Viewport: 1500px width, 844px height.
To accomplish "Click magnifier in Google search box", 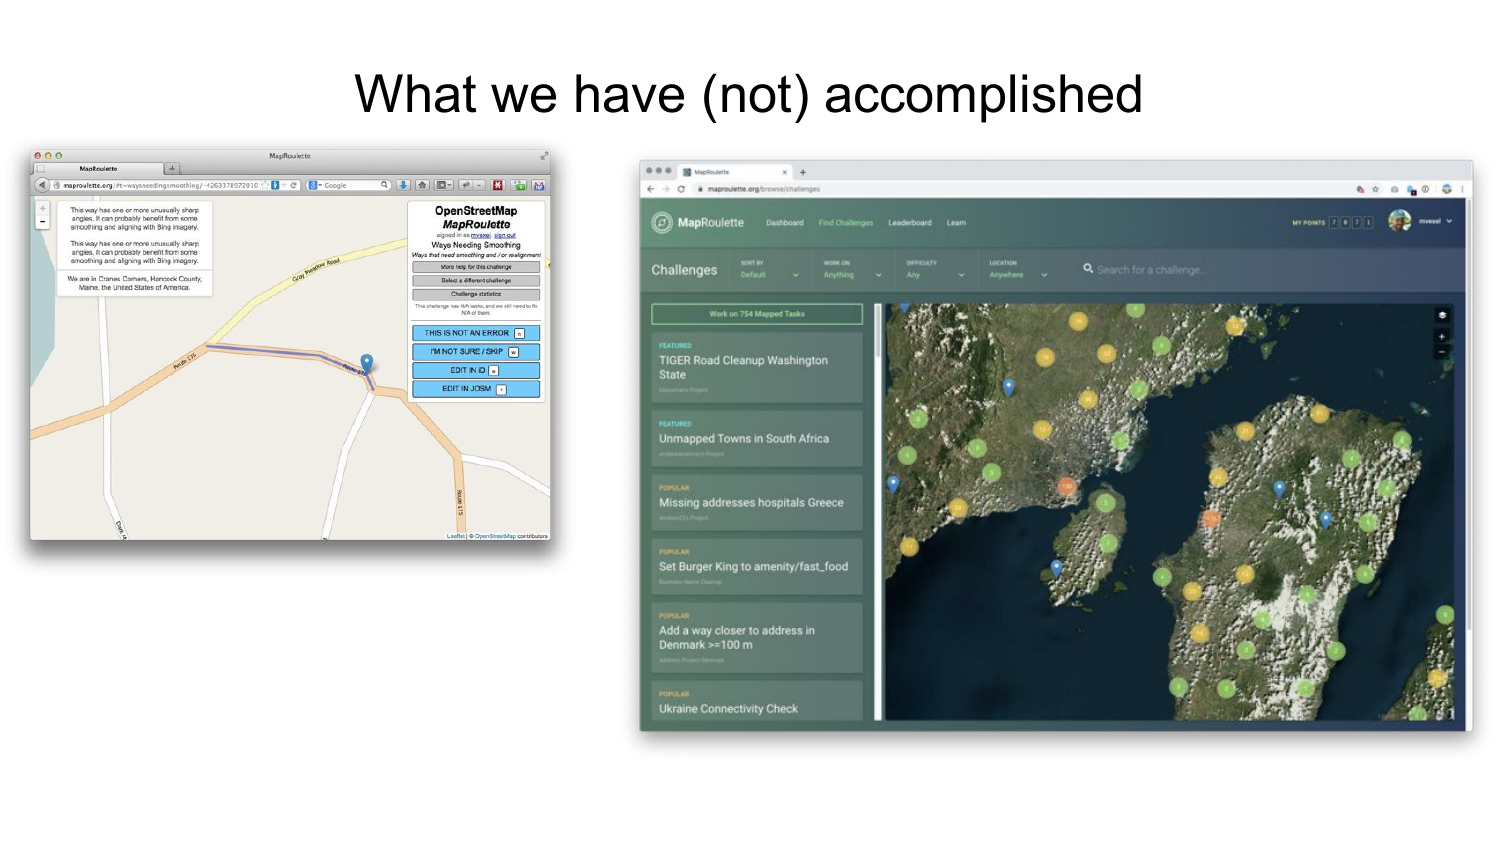I will [384, 185].
